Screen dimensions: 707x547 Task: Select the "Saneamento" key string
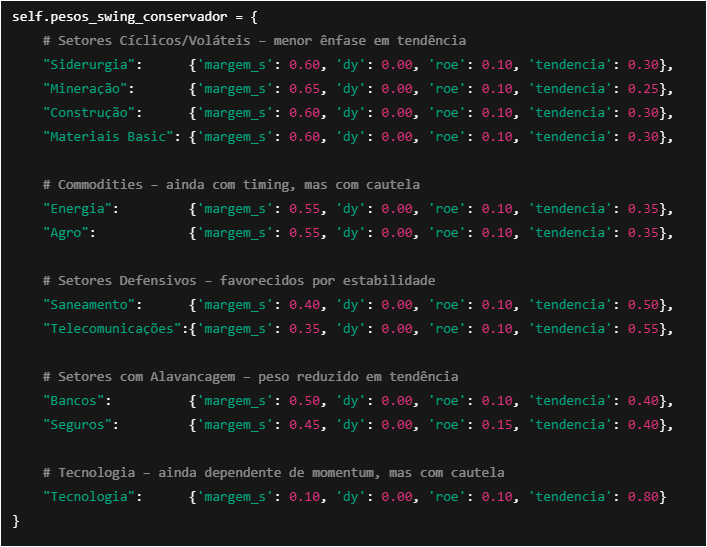pos(92,305)
